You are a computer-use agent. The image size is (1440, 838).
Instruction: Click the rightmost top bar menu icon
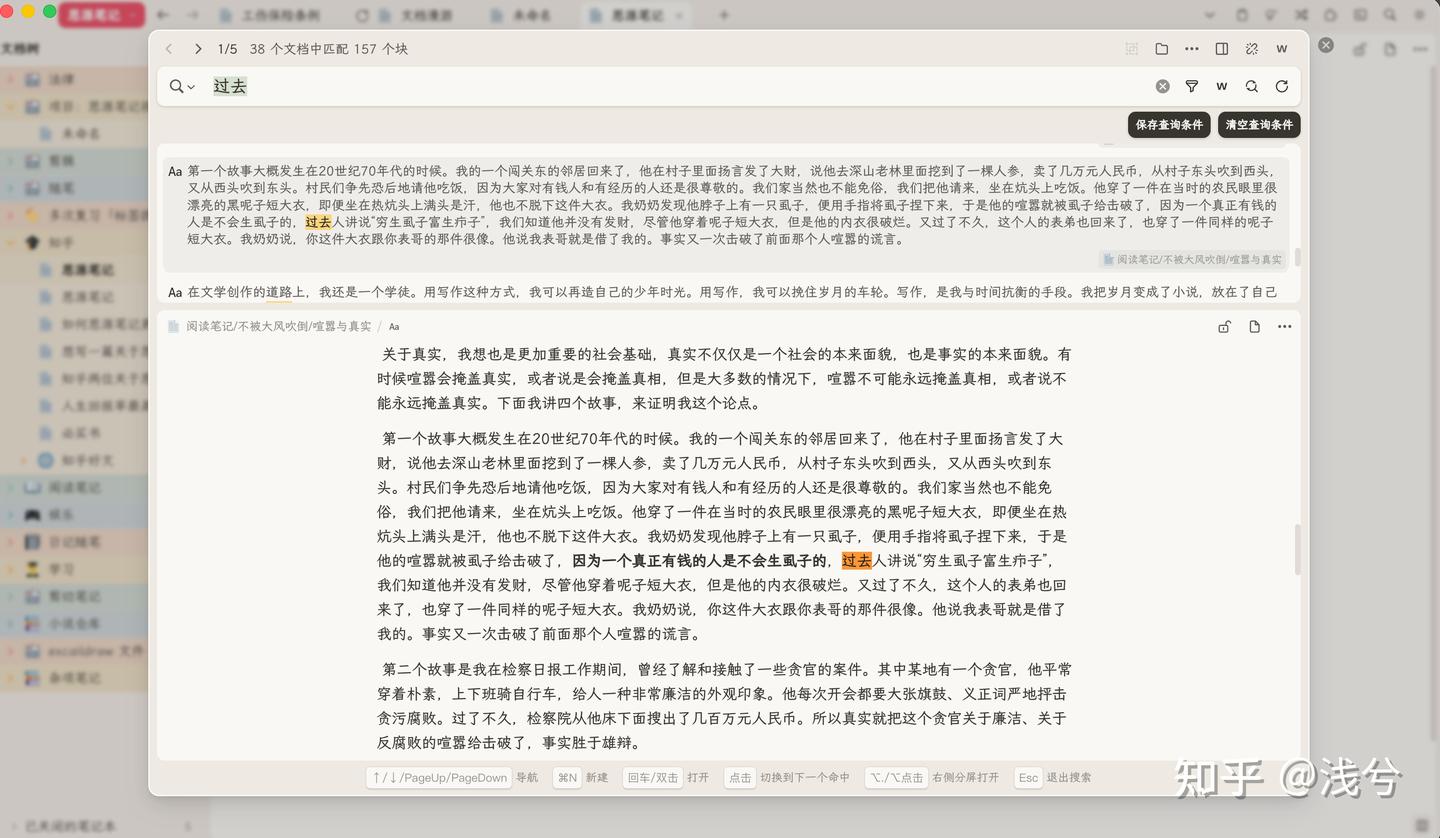pyautogui.click(x=1419, y=15)
